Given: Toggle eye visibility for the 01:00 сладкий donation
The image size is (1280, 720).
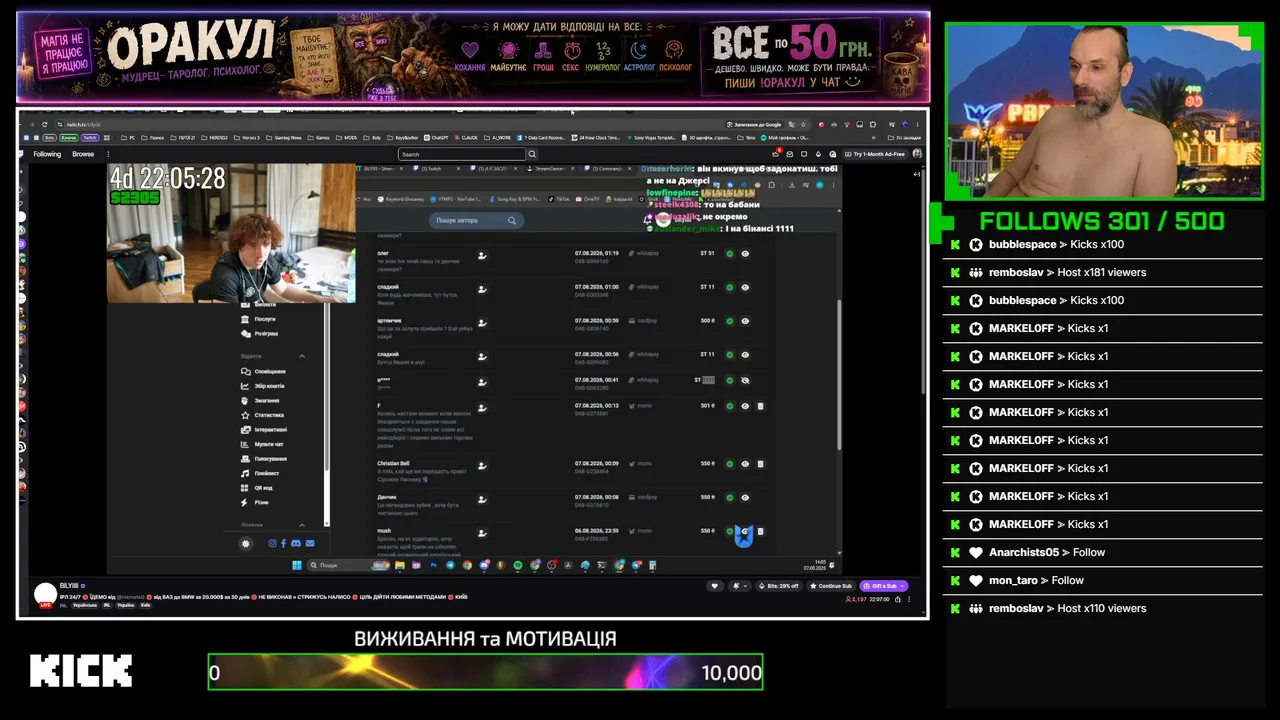Looking at the screenshot, I should click(x=745, y=287).
